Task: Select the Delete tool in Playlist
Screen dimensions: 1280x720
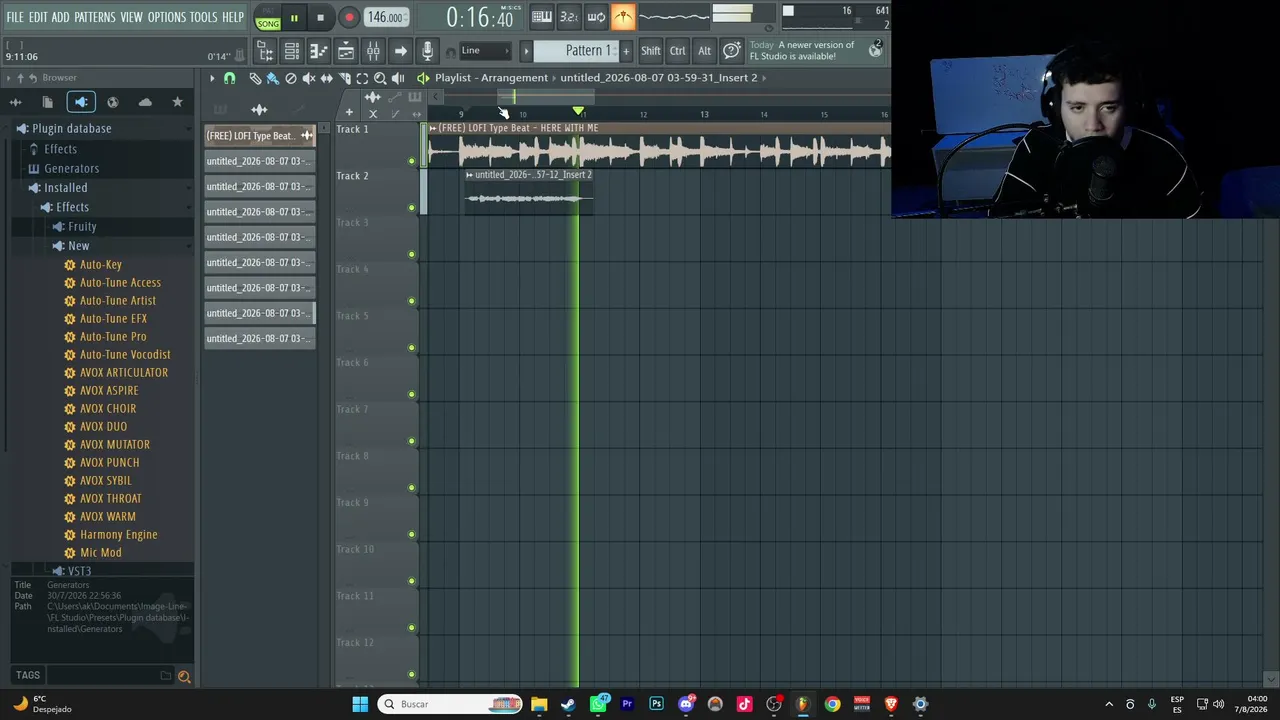Action: [x=290, y=78]
